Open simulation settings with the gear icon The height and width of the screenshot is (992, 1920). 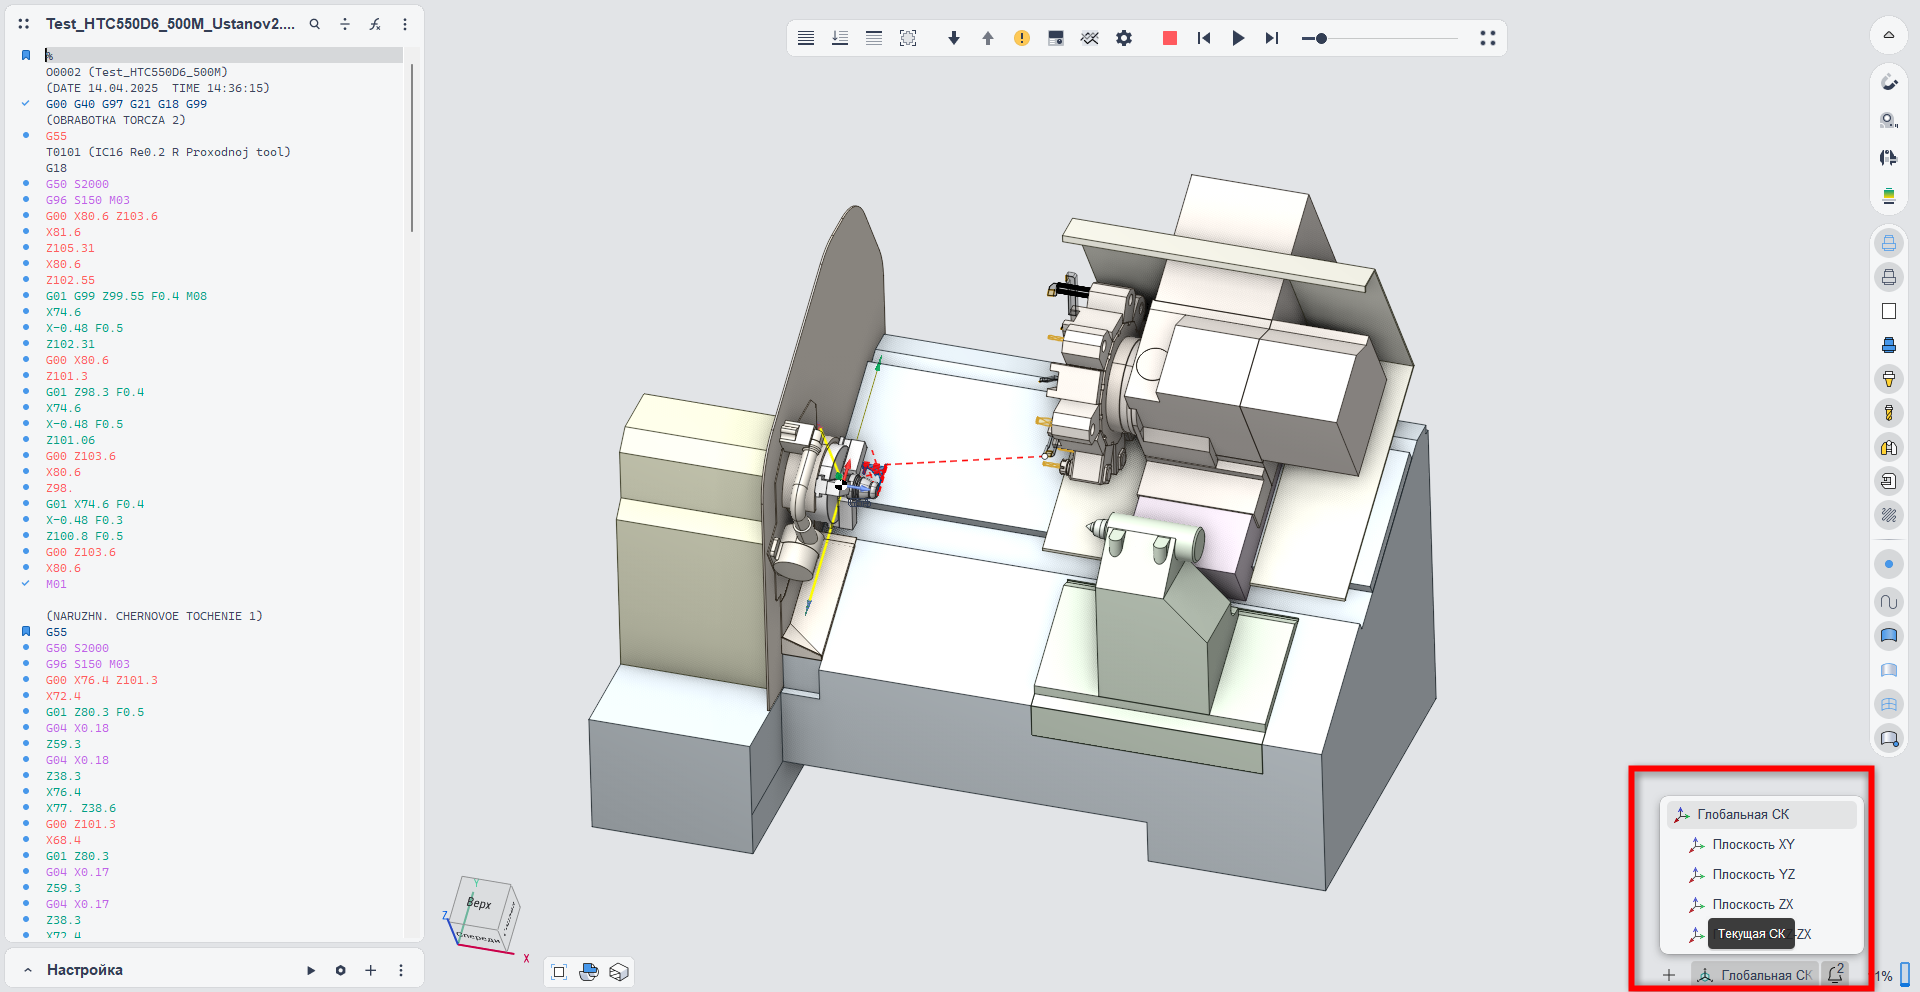pos(1124,38)
